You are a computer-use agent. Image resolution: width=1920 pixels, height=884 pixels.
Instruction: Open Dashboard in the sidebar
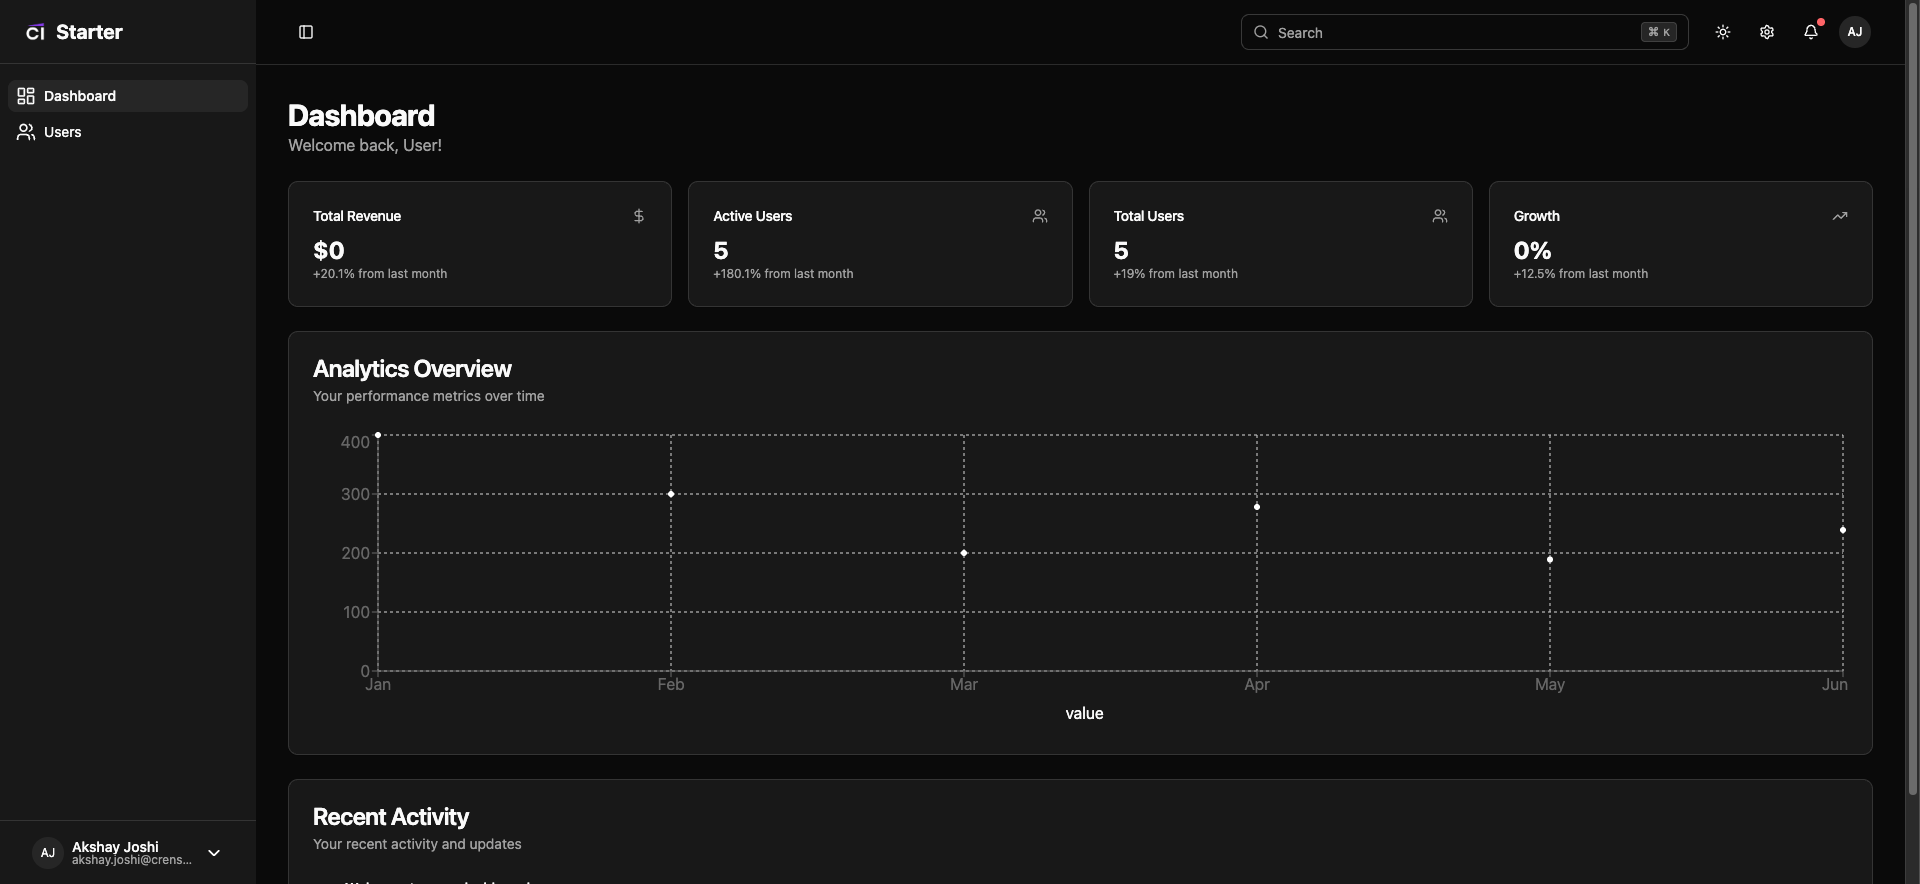tap(128, 96)
